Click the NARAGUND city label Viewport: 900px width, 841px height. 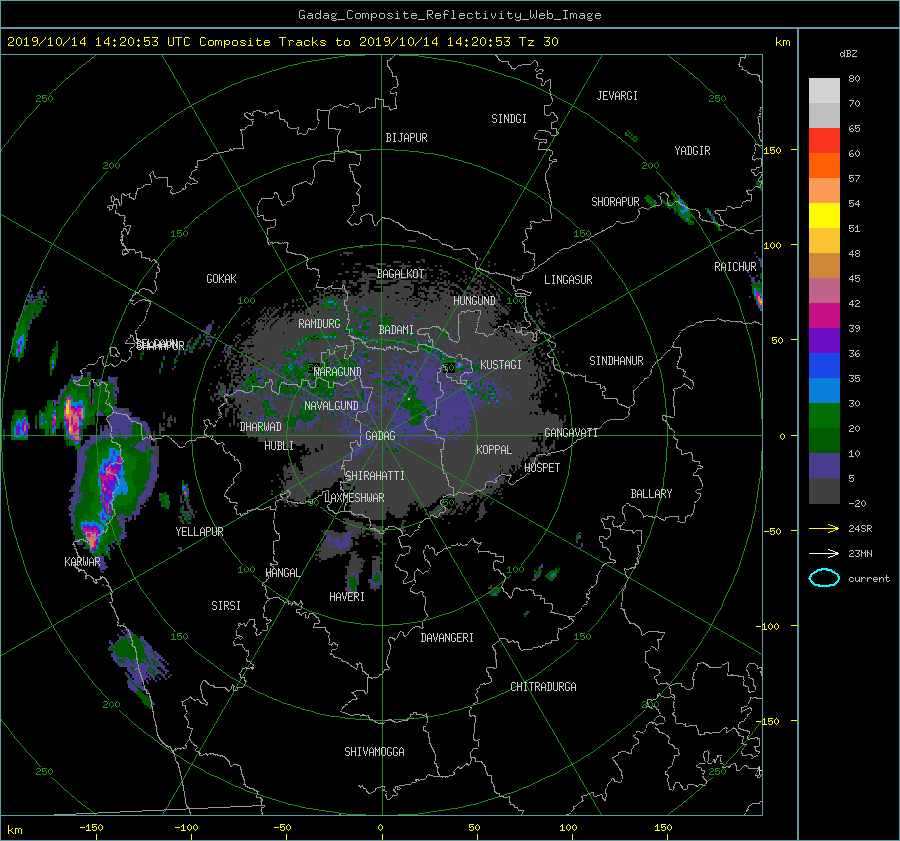(x=338, y=372)
